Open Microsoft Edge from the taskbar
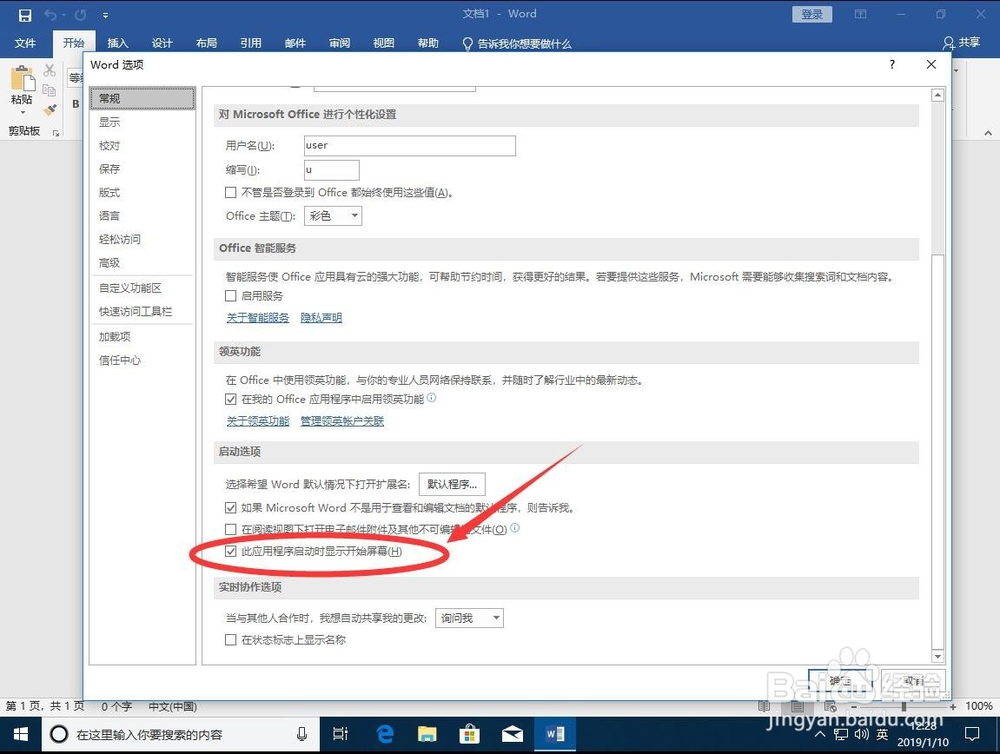This screenshot has height=754, width=1000. pyautogui.click(x=384, y=734)
